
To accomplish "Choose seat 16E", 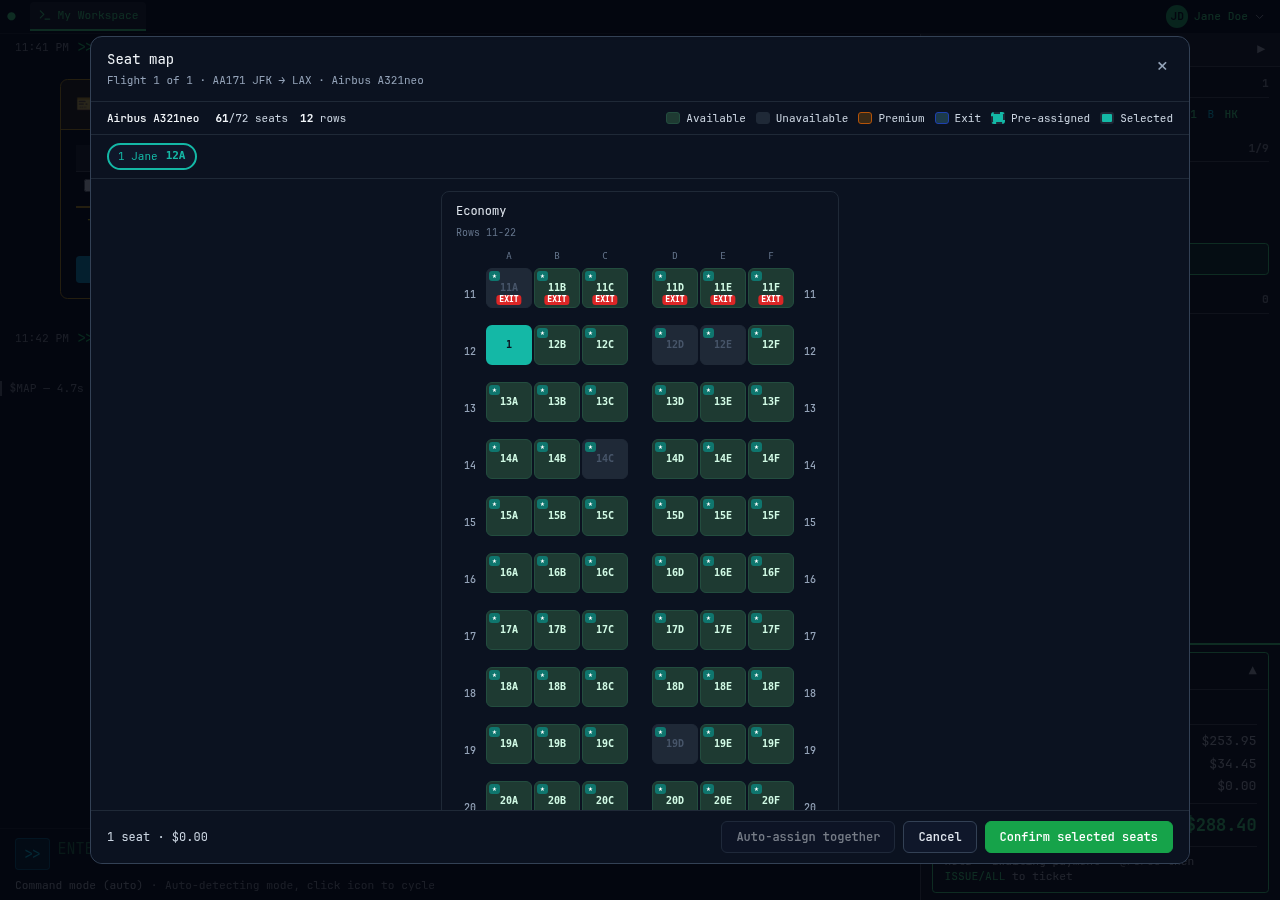I will 723,573.
